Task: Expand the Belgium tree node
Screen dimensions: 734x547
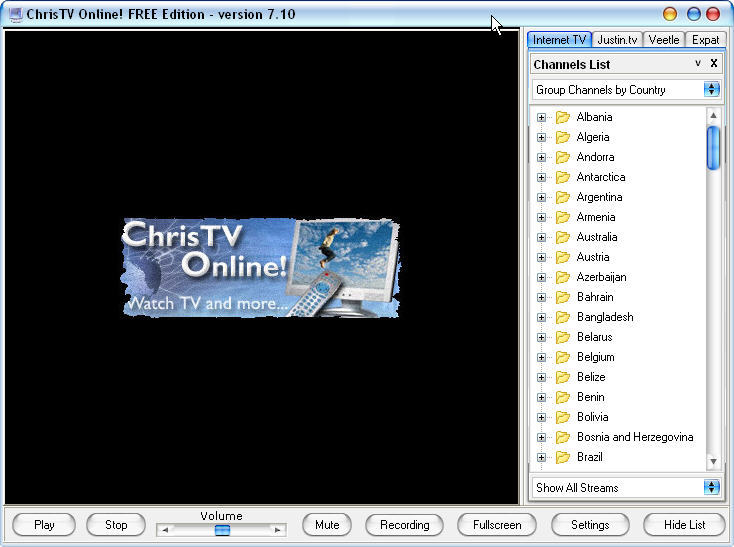Action: (542, 357)
